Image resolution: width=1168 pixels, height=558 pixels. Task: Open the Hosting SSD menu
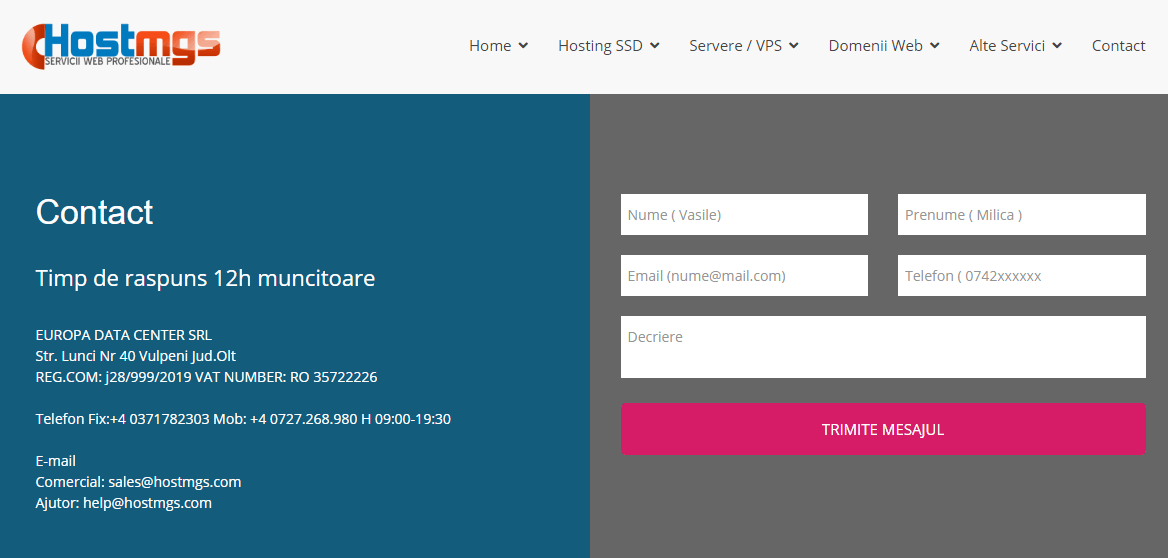coord(600,46)
